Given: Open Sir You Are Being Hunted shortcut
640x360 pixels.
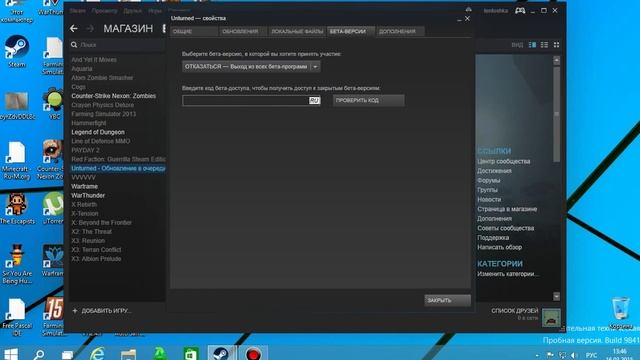Looking at the screenshot, I should [x=17, y=264].
